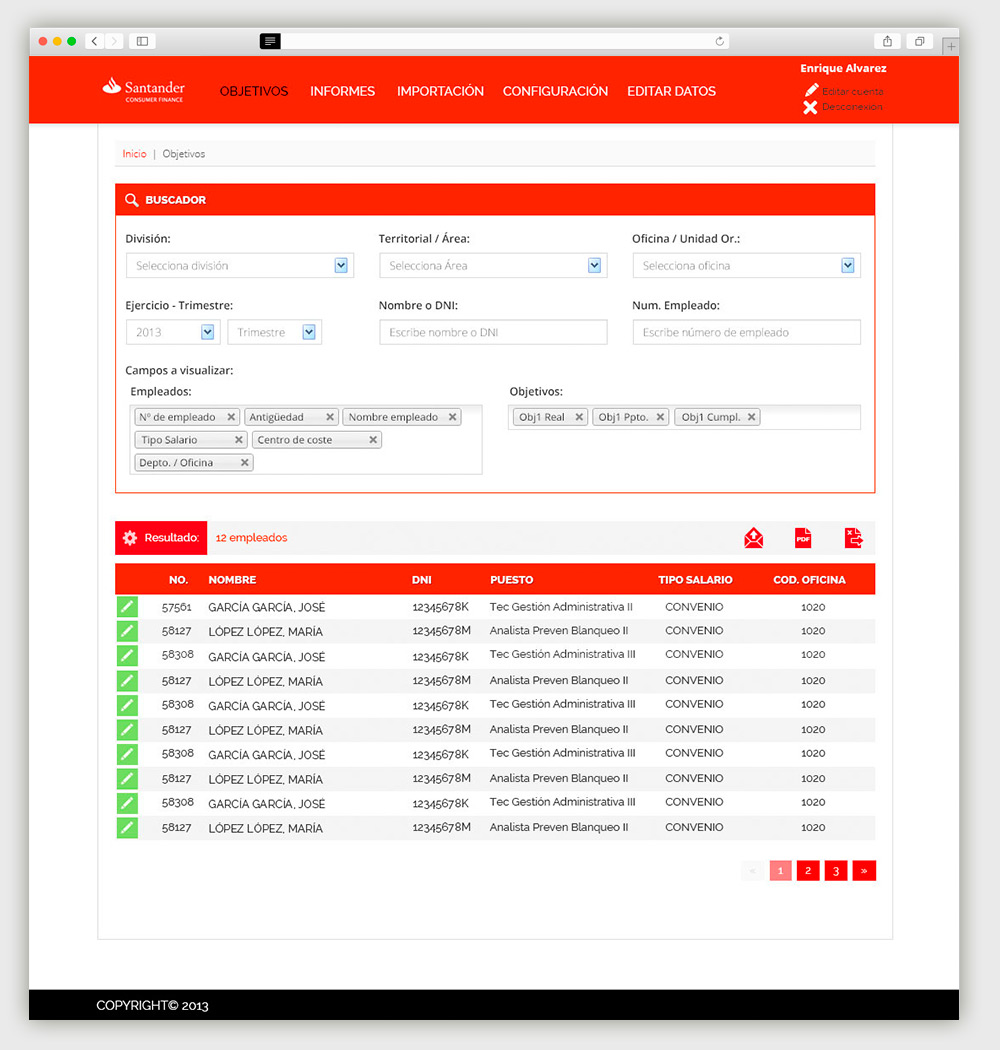Remove Obj1 Real objective tag
The height and width of the screenshot is (1050, 1000).
(579, 417)
